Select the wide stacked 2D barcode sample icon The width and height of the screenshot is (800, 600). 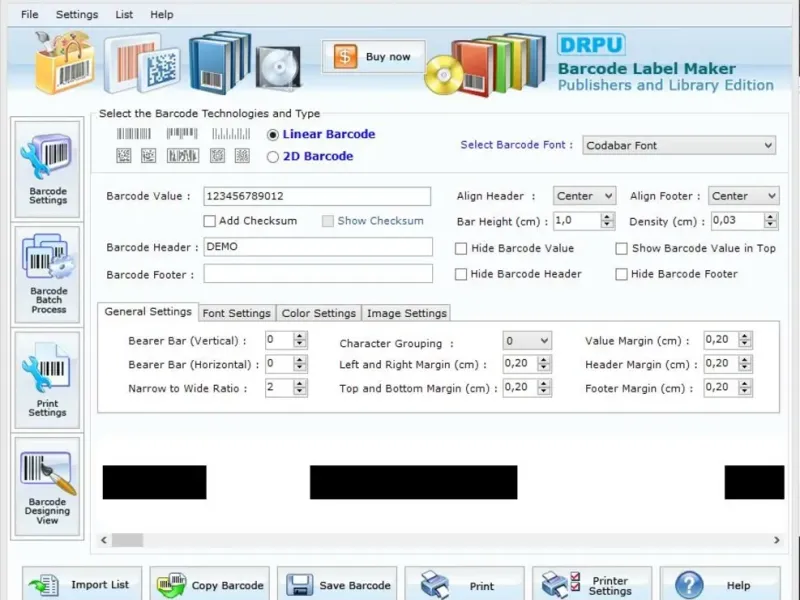click(183, 156)
